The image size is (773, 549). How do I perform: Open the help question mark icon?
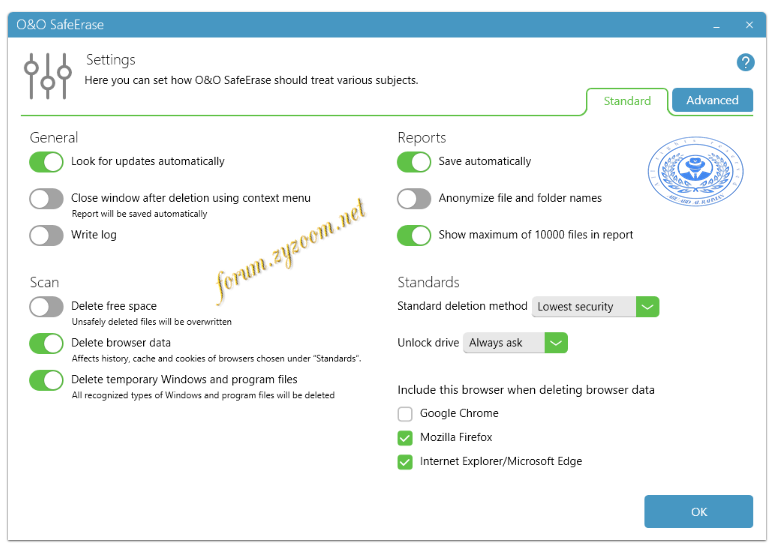[745, 63]
